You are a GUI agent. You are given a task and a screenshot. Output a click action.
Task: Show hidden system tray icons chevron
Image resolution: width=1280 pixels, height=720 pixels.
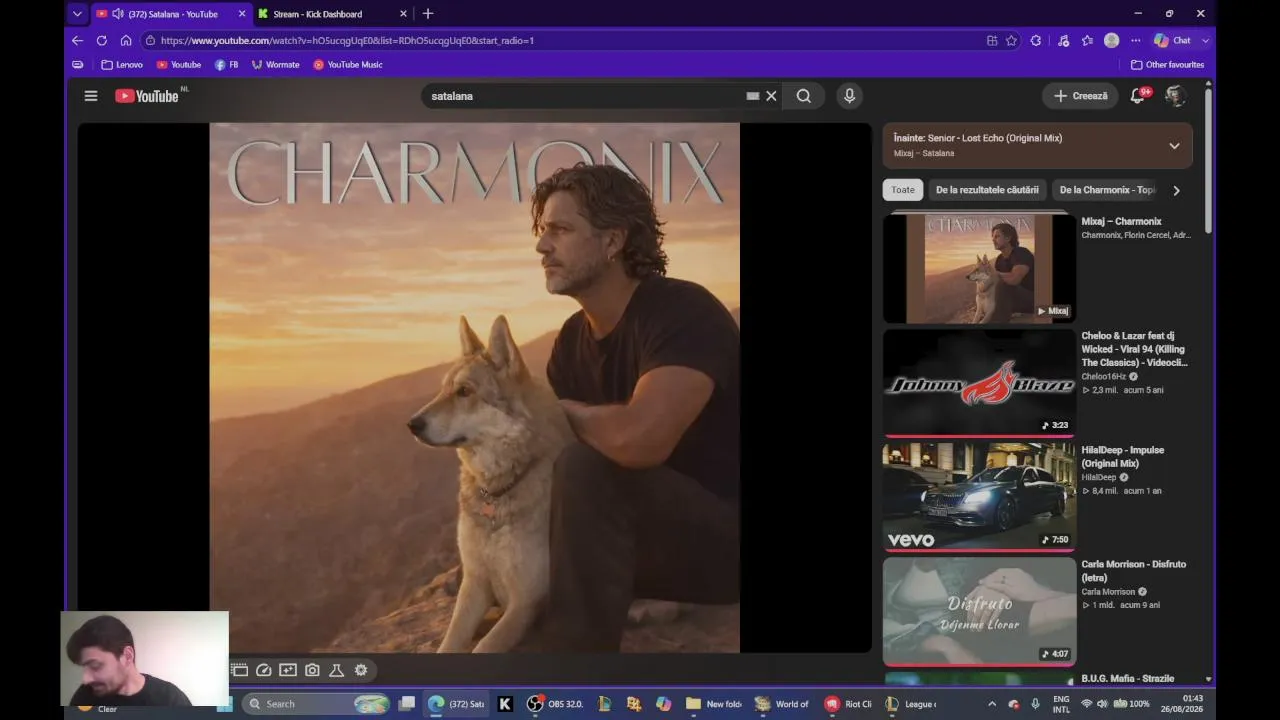[x=992, y=704]
